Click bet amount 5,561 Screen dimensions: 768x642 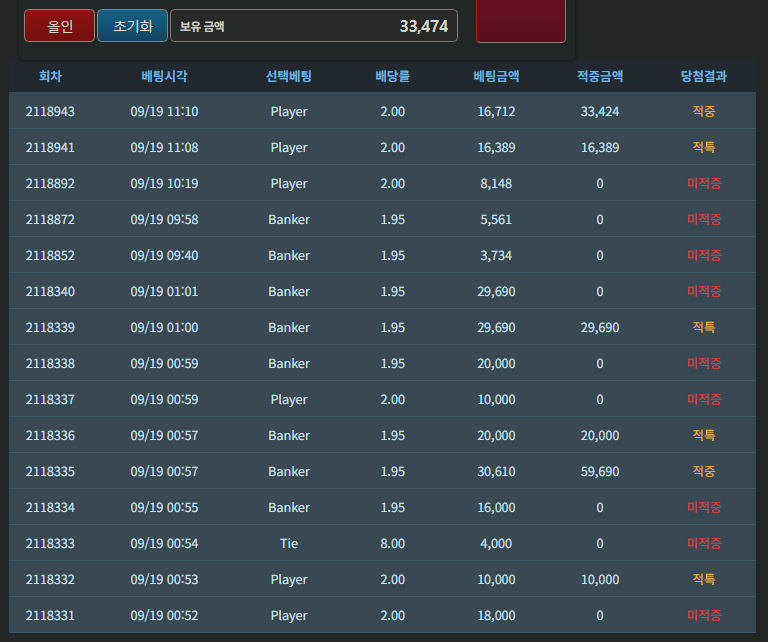coord(496,219)
